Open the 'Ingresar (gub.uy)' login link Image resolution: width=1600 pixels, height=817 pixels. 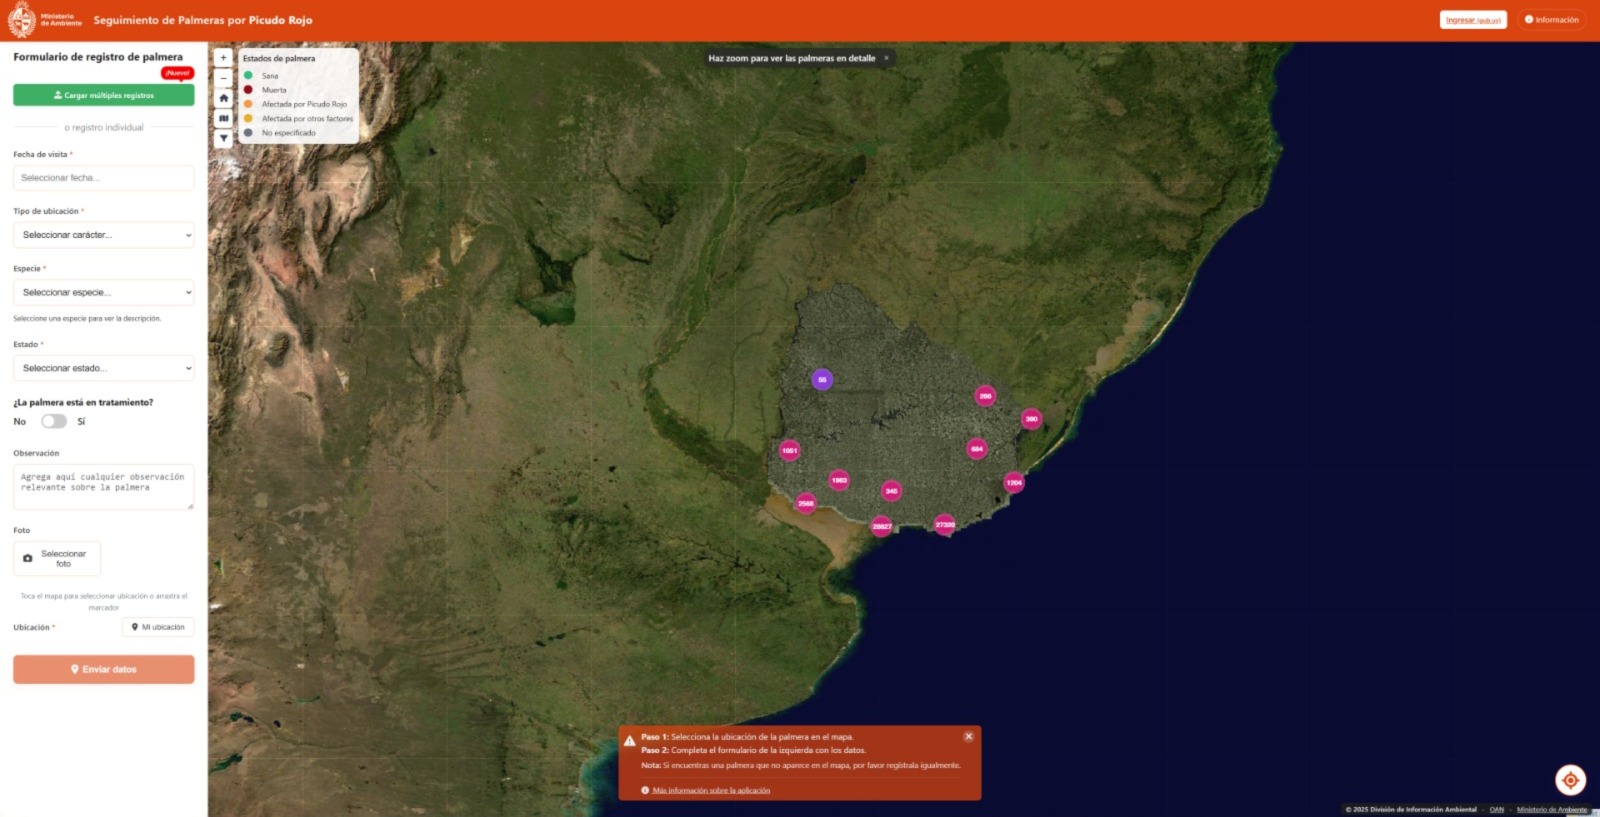tap(1473, 20)
